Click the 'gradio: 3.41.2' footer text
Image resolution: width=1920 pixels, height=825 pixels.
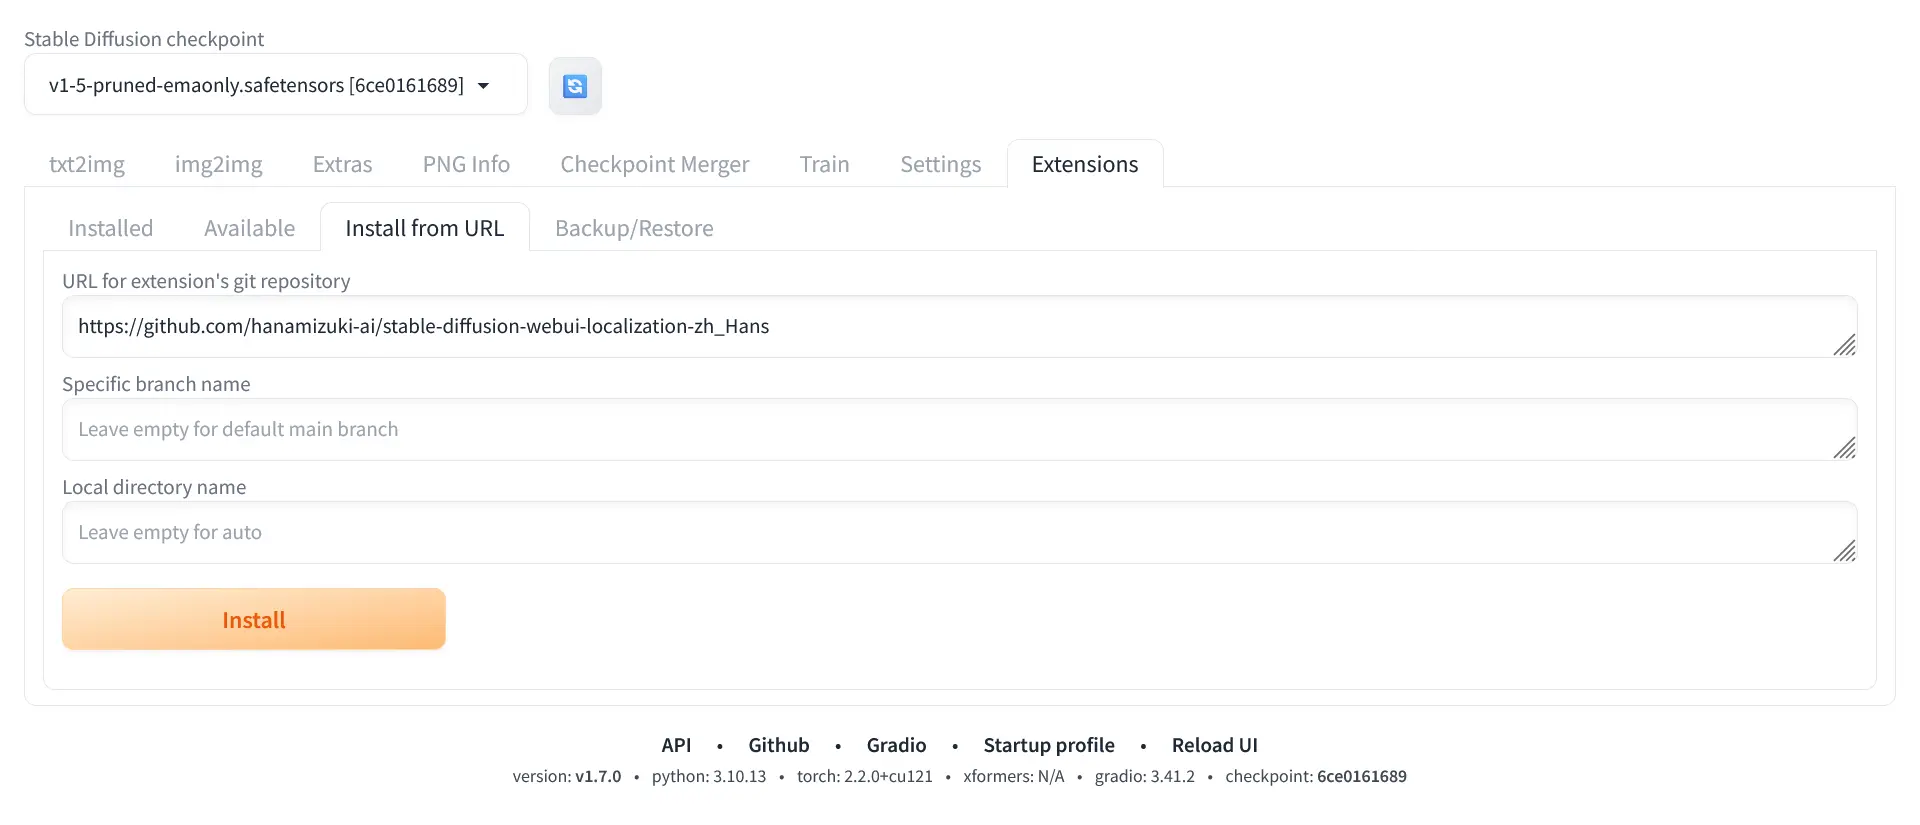click(1145, 777)
